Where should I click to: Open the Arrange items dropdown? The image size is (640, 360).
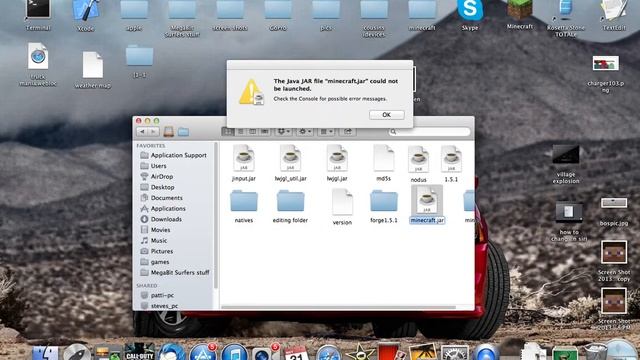[x=326, y=131]
